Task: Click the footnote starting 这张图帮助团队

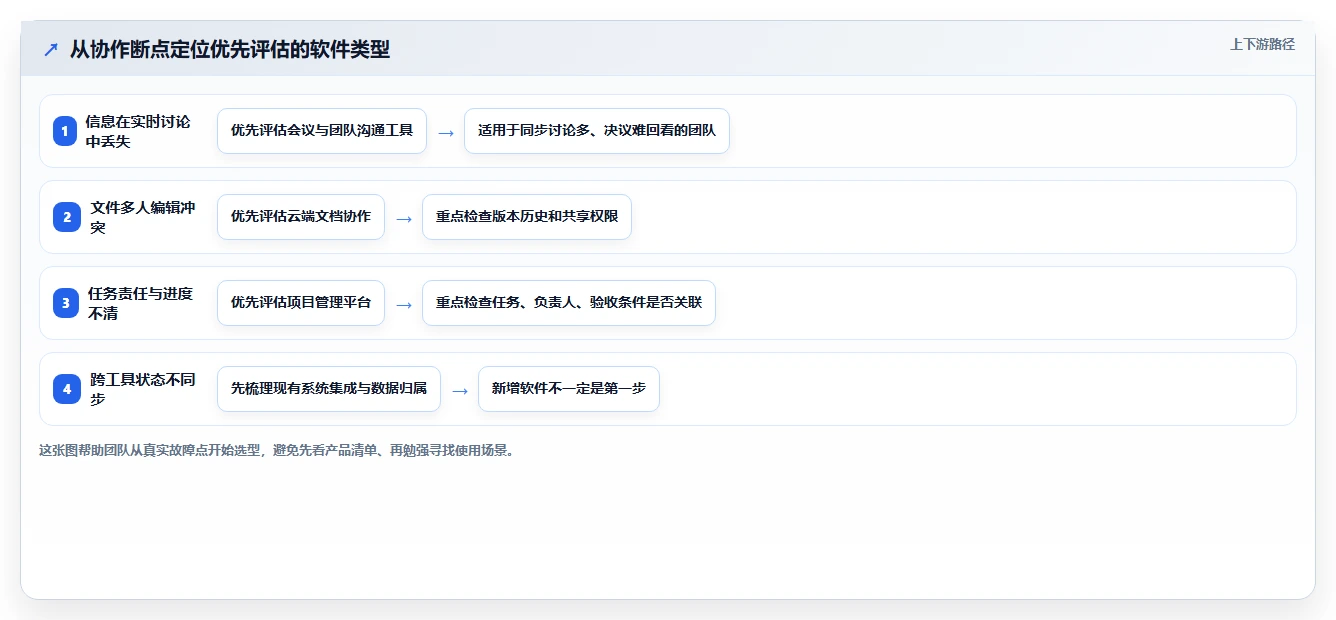Action: tap(278, 450)
